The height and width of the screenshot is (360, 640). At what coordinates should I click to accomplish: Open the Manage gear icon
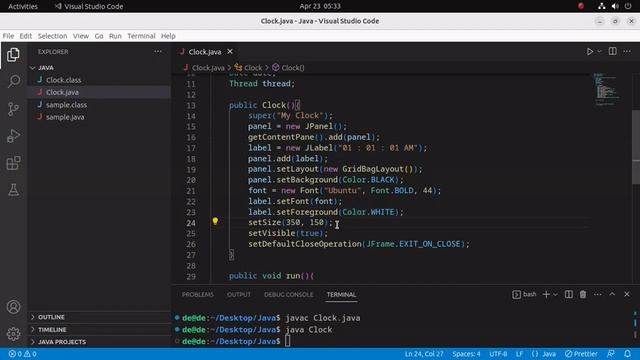pyautogui.click(x=13, y=333)
